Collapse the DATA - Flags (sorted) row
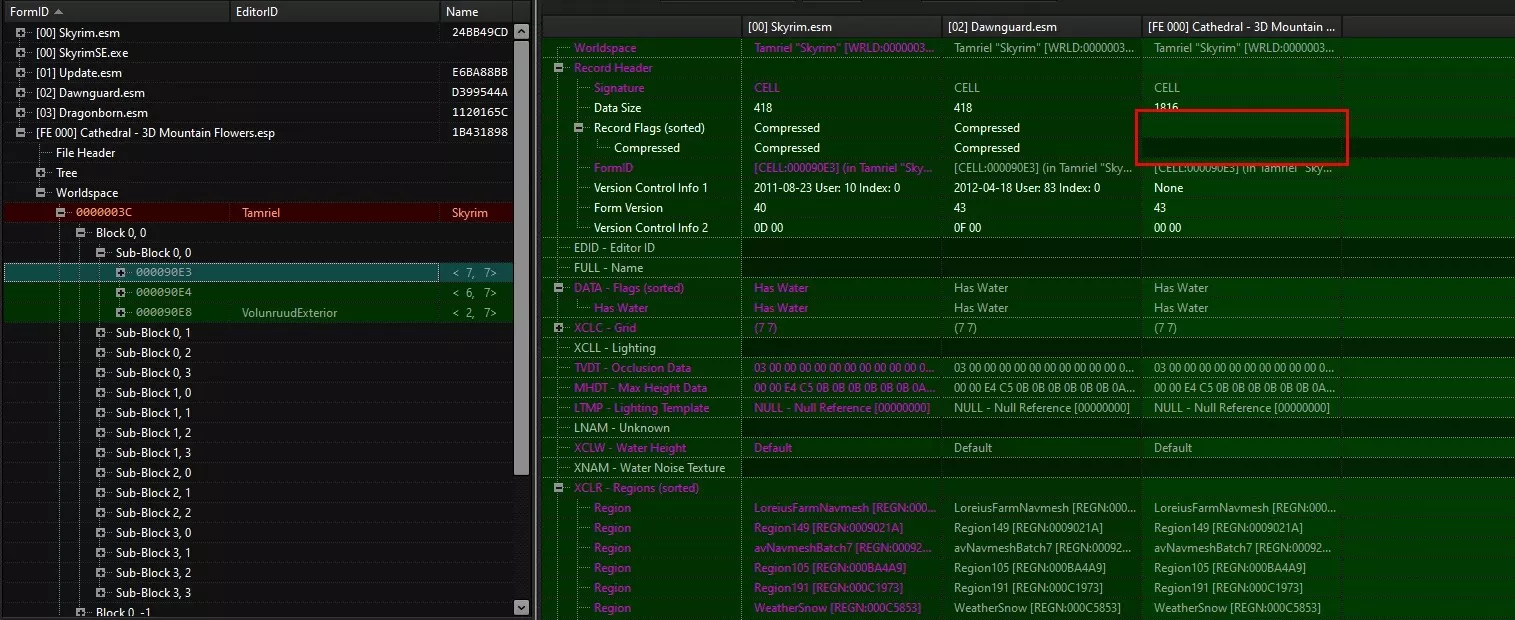This screenshot has width=1515, height=620. (x=559, y=288)
